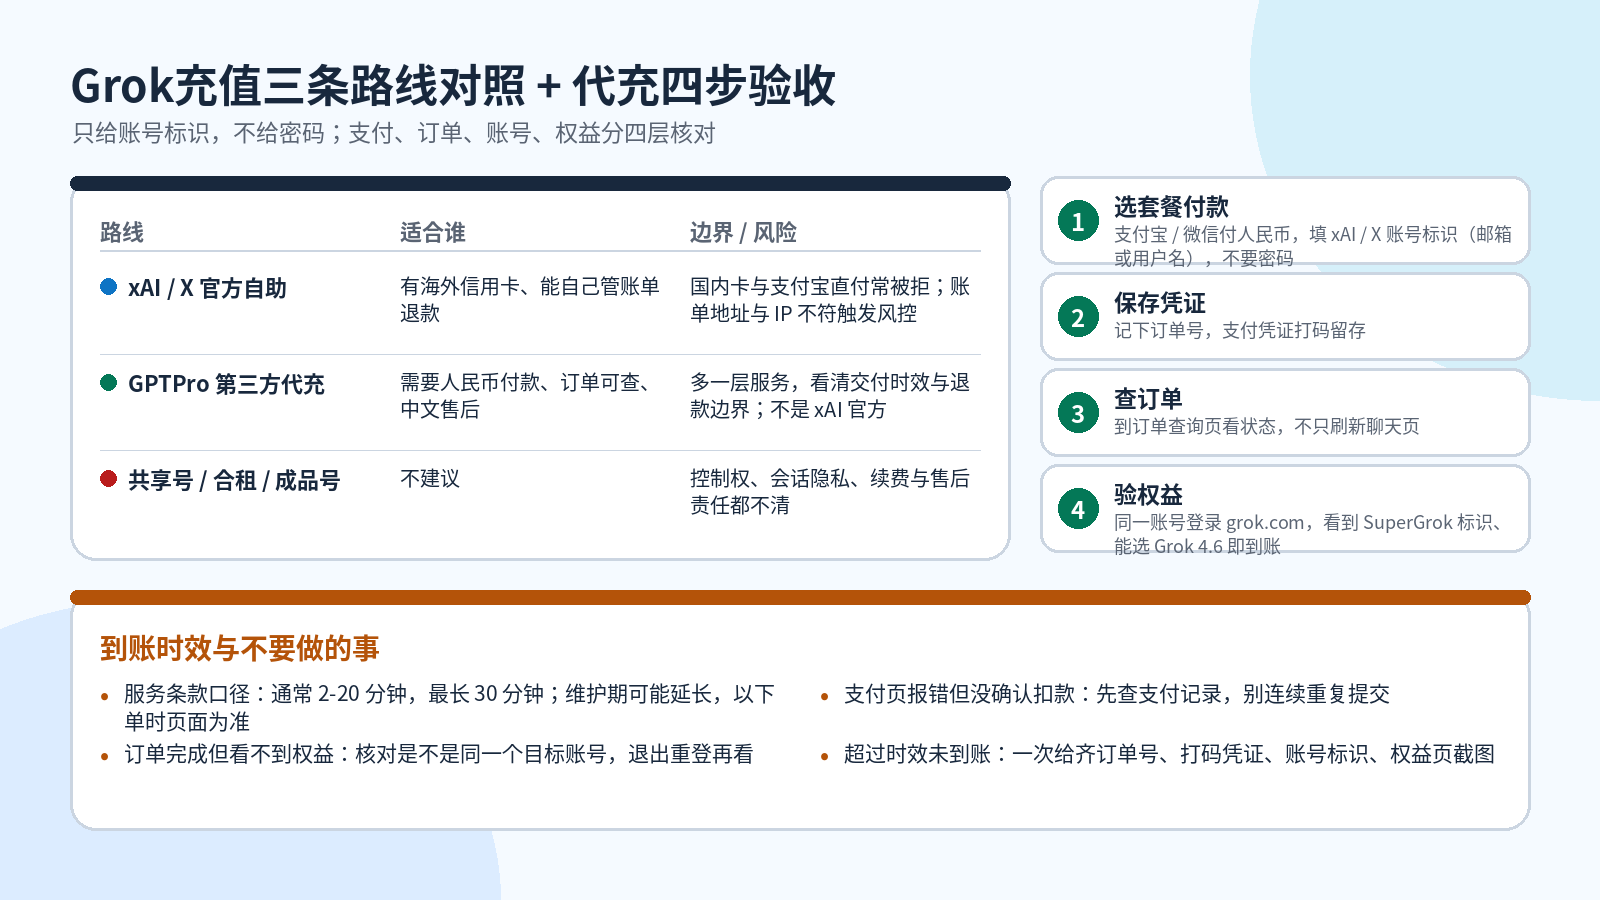Click the green step 4 circle
The width and height of the screenshot is (1600, 900).
[1078, 509]
